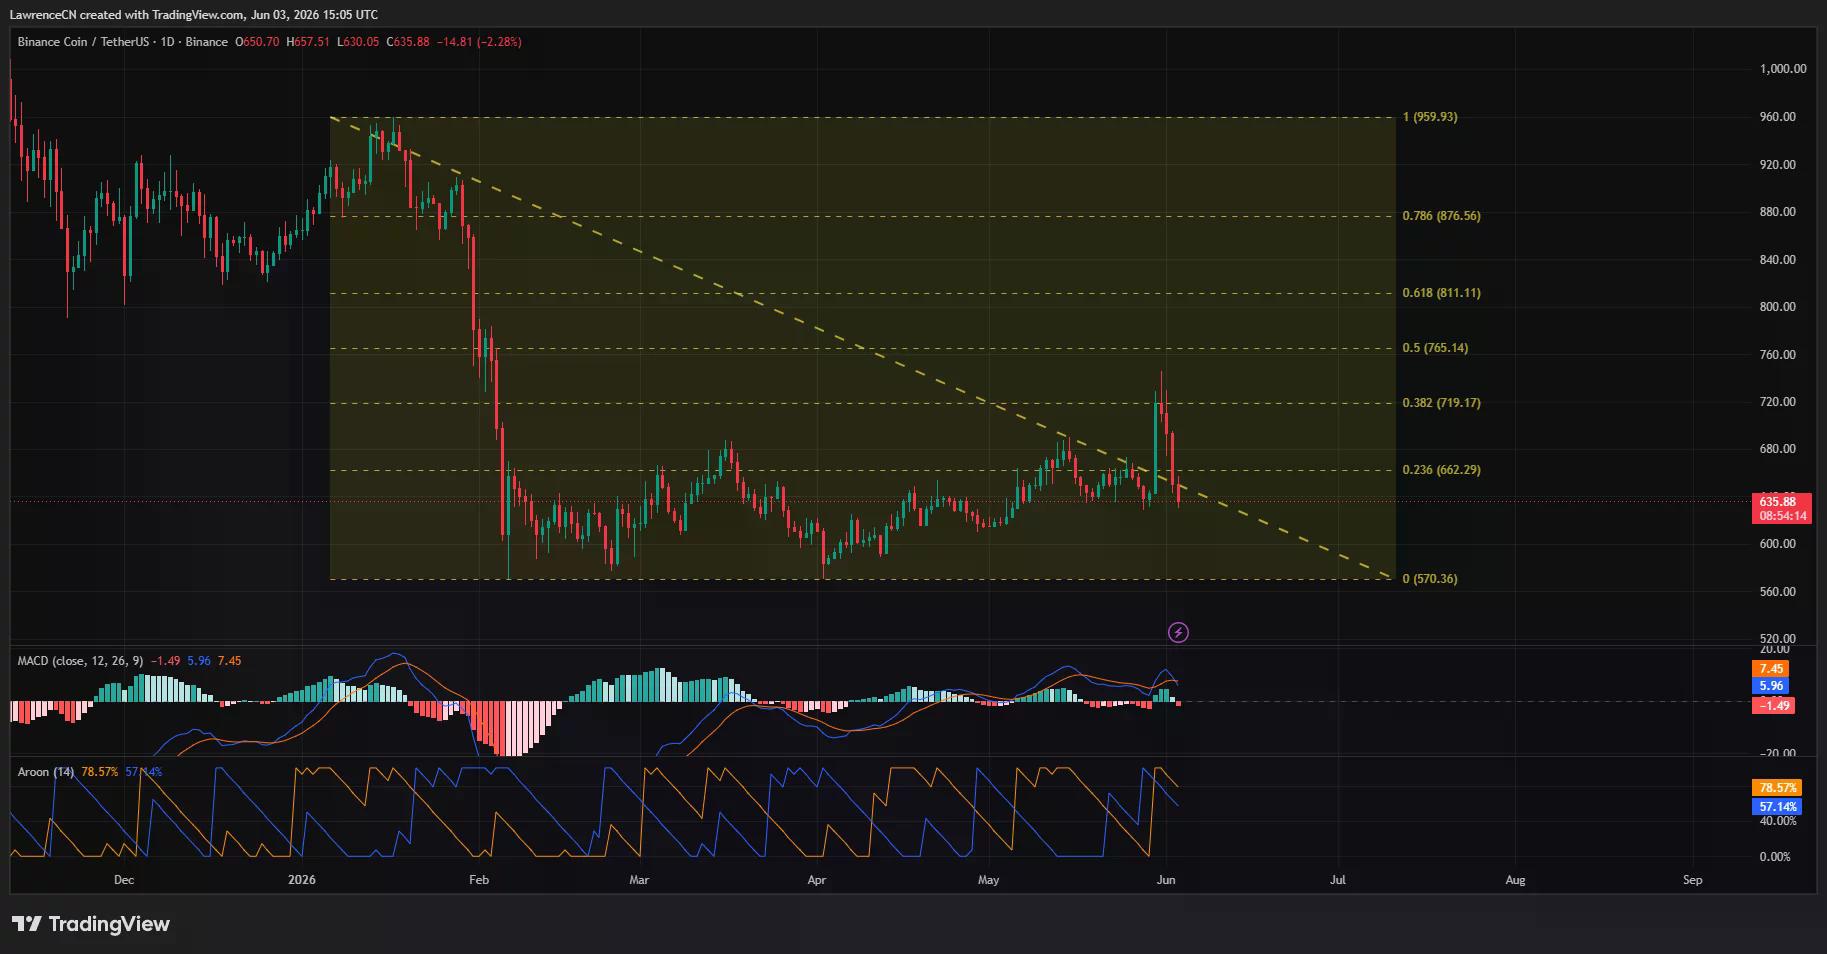1827x954 pixels.
Task: Click the 880.00 price axis label
Action: pos(1778,212)
